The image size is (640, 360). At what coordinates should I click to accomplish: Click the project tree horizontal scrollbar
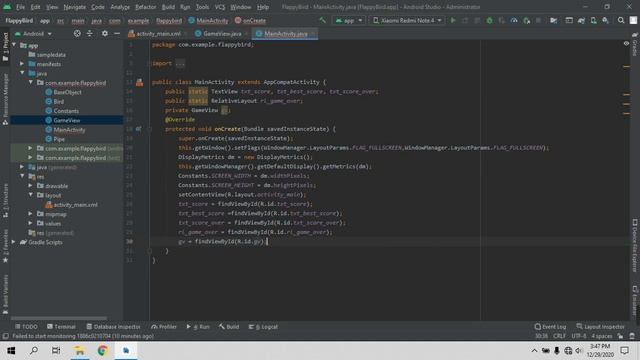coord(59,318)
